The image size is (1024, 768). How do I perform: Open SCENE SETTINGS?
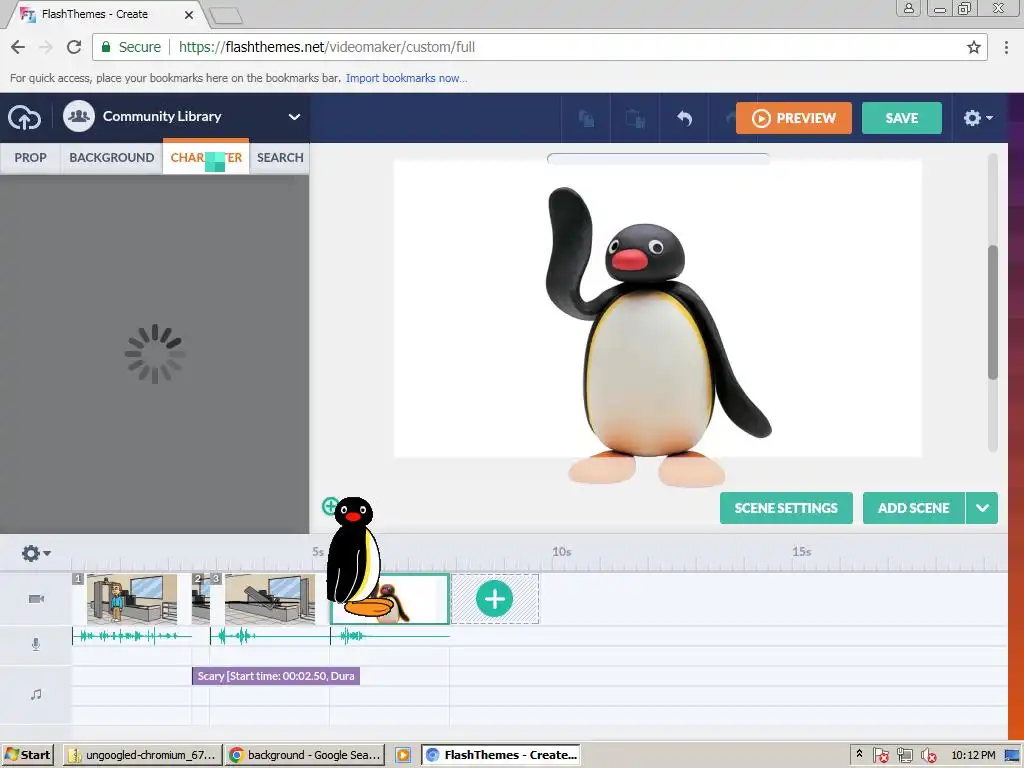(x=786, y=508)
